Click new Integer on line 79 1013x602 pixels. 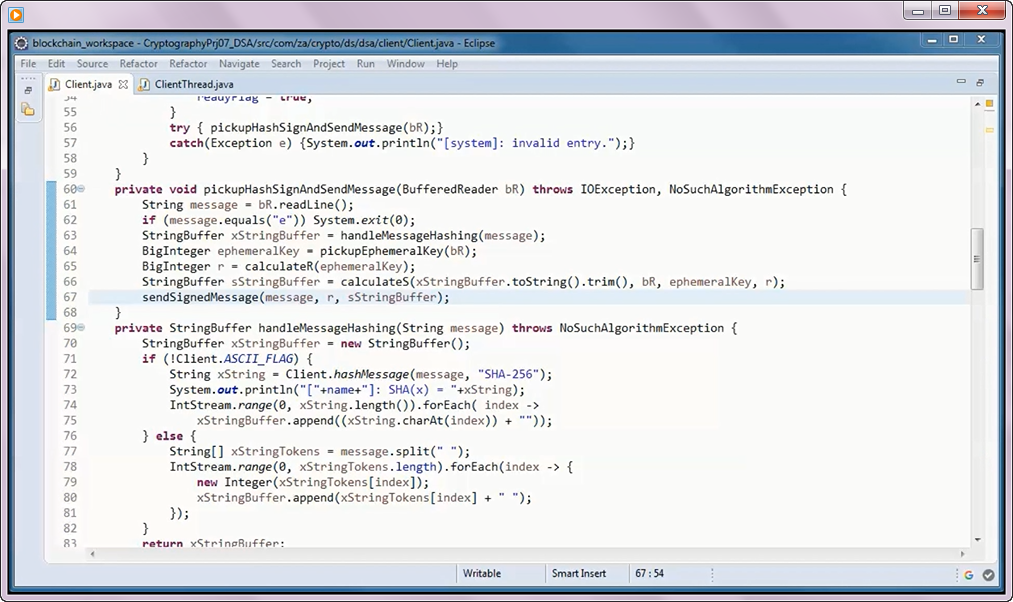tap(235, 483)
